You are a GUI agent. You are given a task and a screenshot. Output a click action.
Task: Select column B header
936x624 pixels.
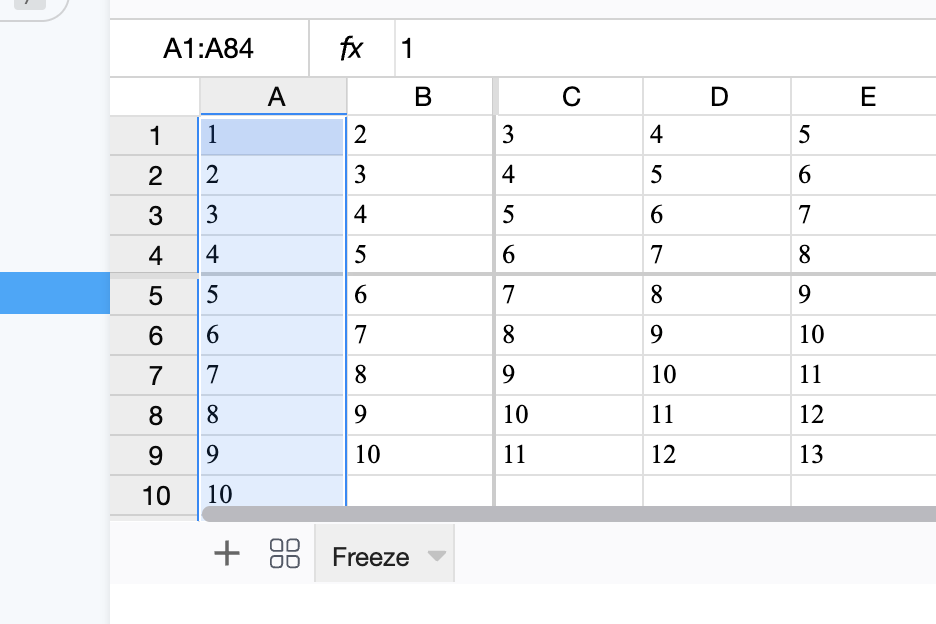[x=424, y=97]
